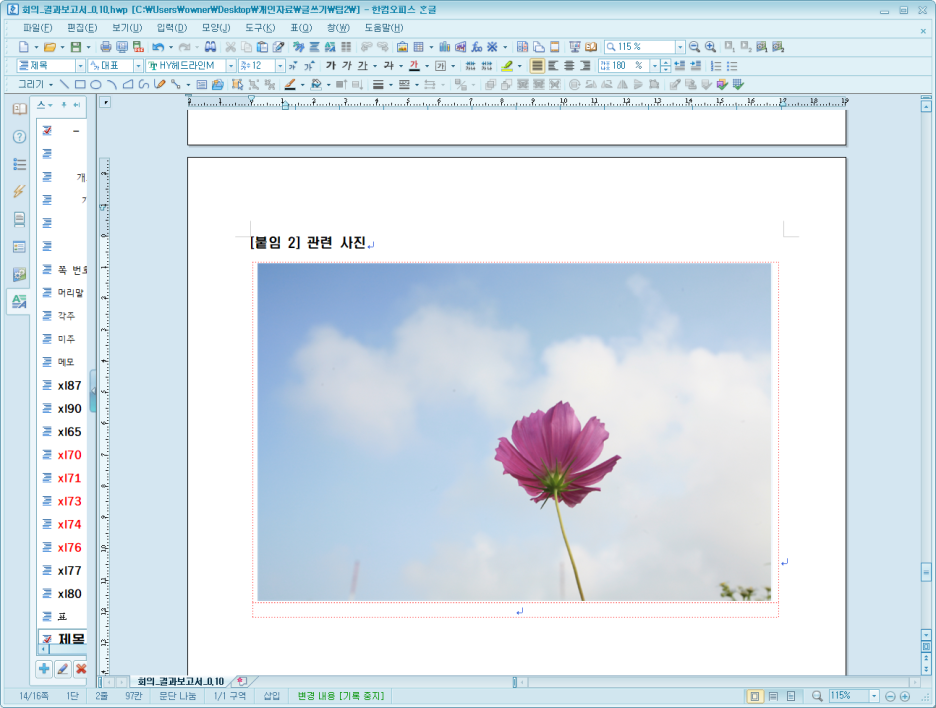Select the straight line drawing tool
This screenshot has width=936, height=708.
[64, 85]
